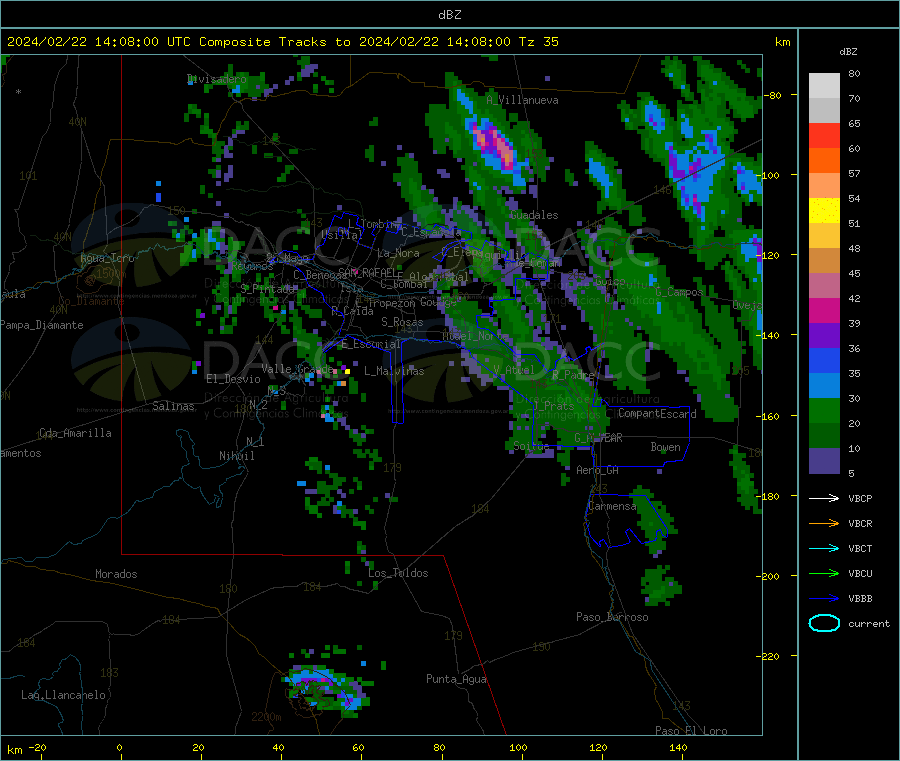Click the 'km' label at bottom left
The height and width of the screenshot is (761, 900).
[14, 750]
